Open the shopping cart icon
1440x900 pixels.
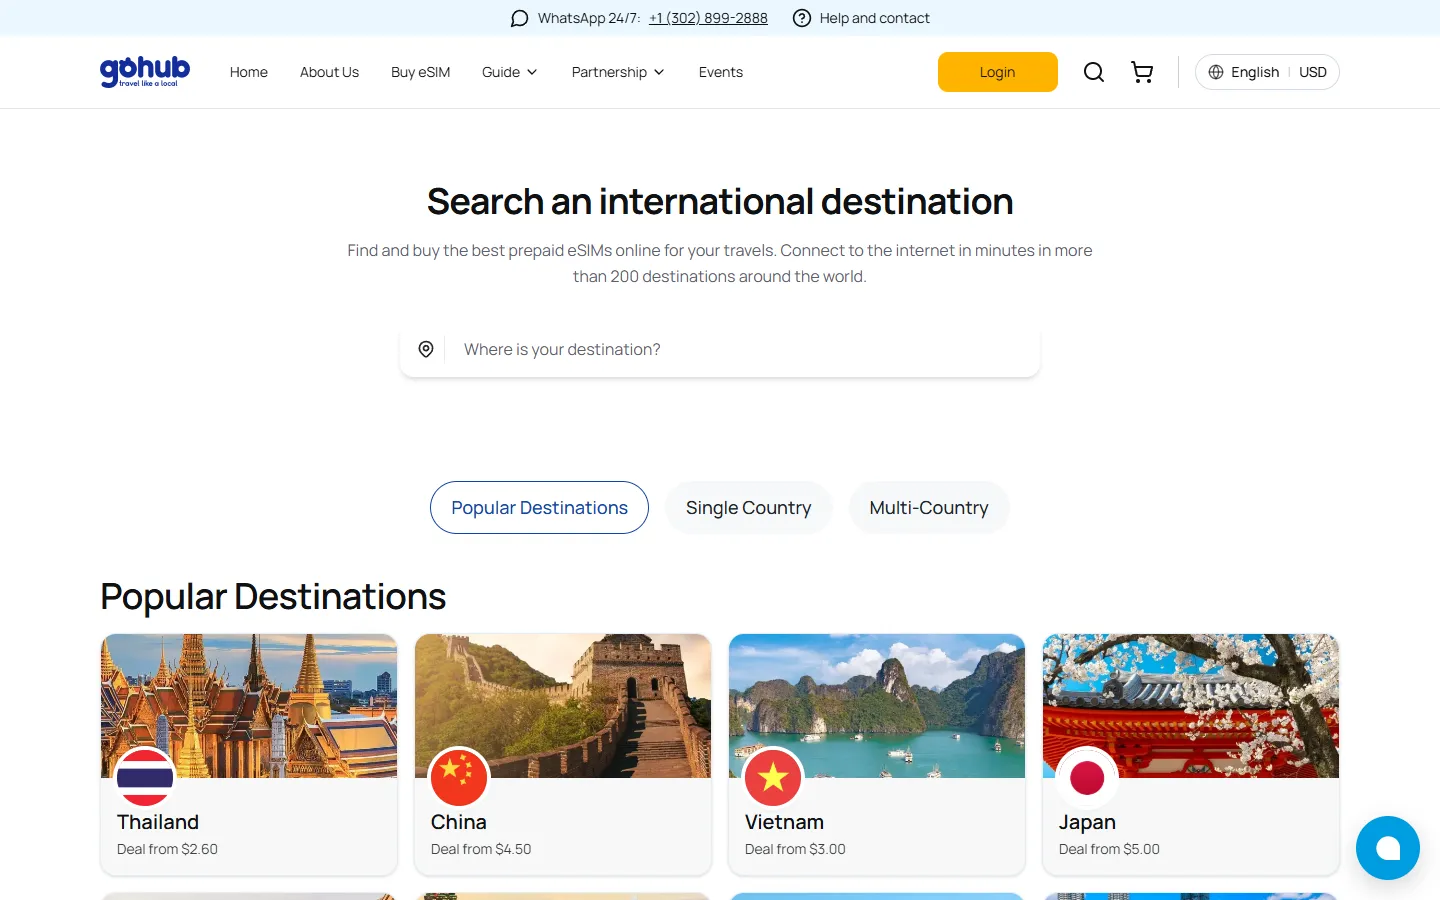pos(1142,72)
